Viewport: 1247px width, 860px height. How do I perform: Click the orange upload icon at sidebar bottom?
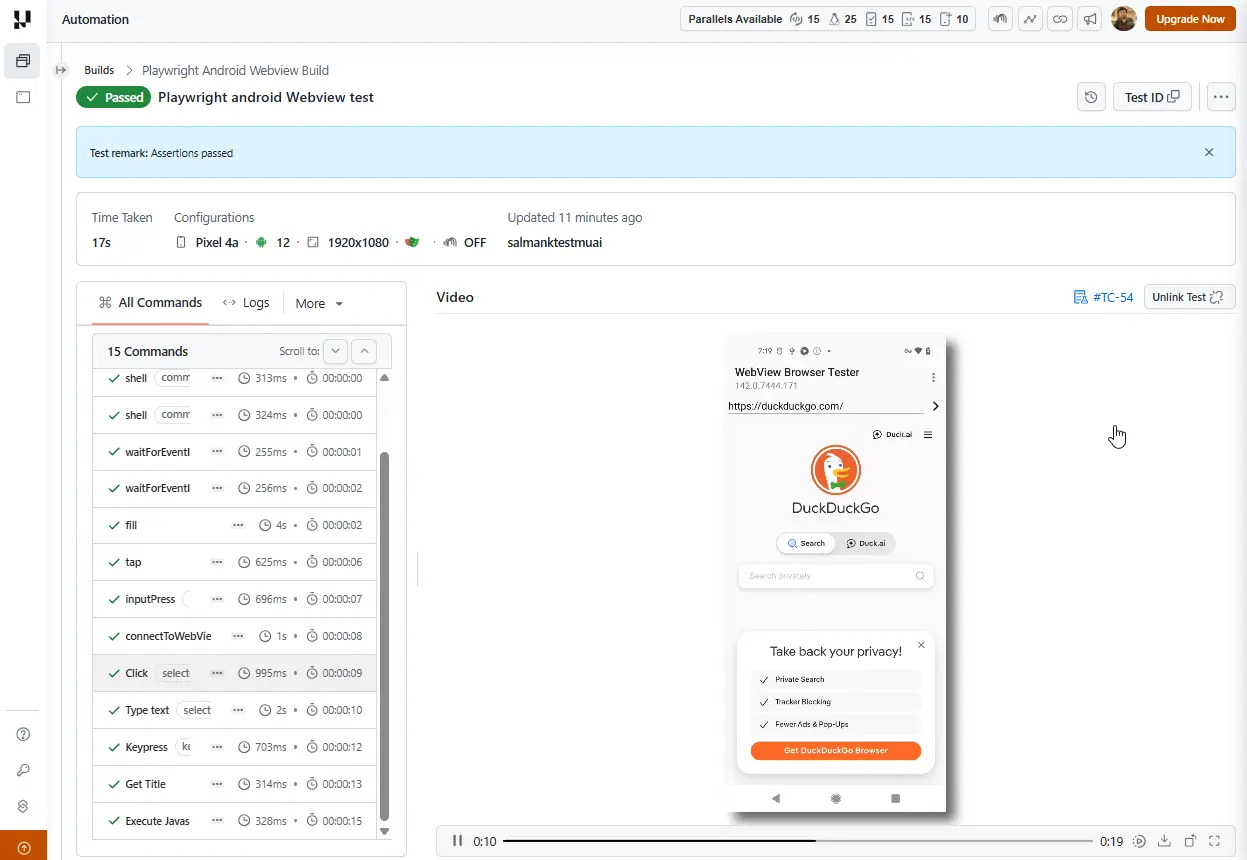click(24, 848)
